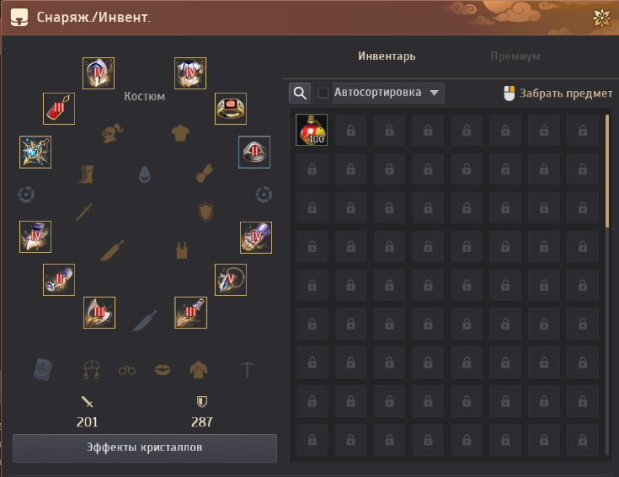The image size is (619, 477).
Task: Select the lips cosmetic slot icon
Action: pyautogui.click(x=163, y=370)
